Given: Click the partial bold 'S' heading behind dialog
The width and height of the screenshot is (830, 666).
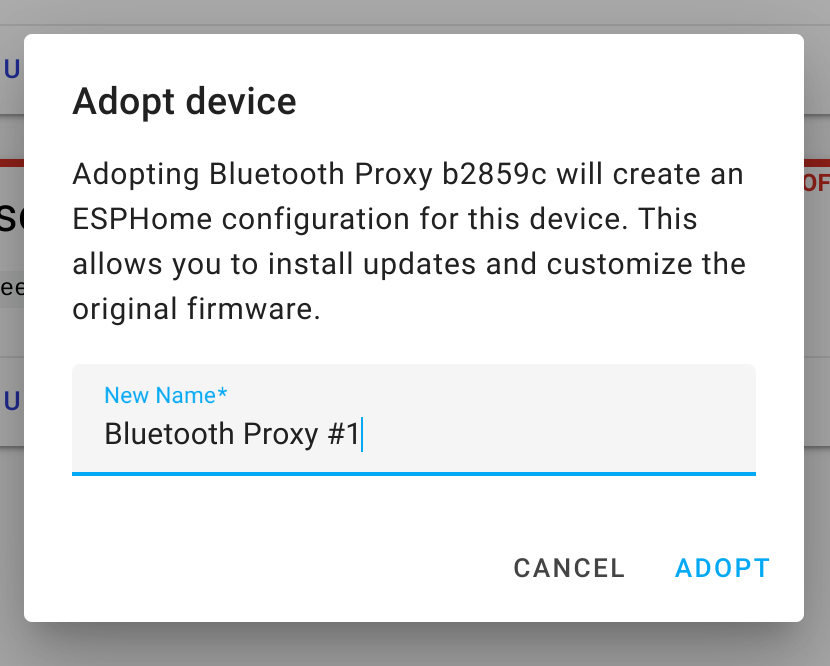Looking at the screenshot, I should point(11,217).
